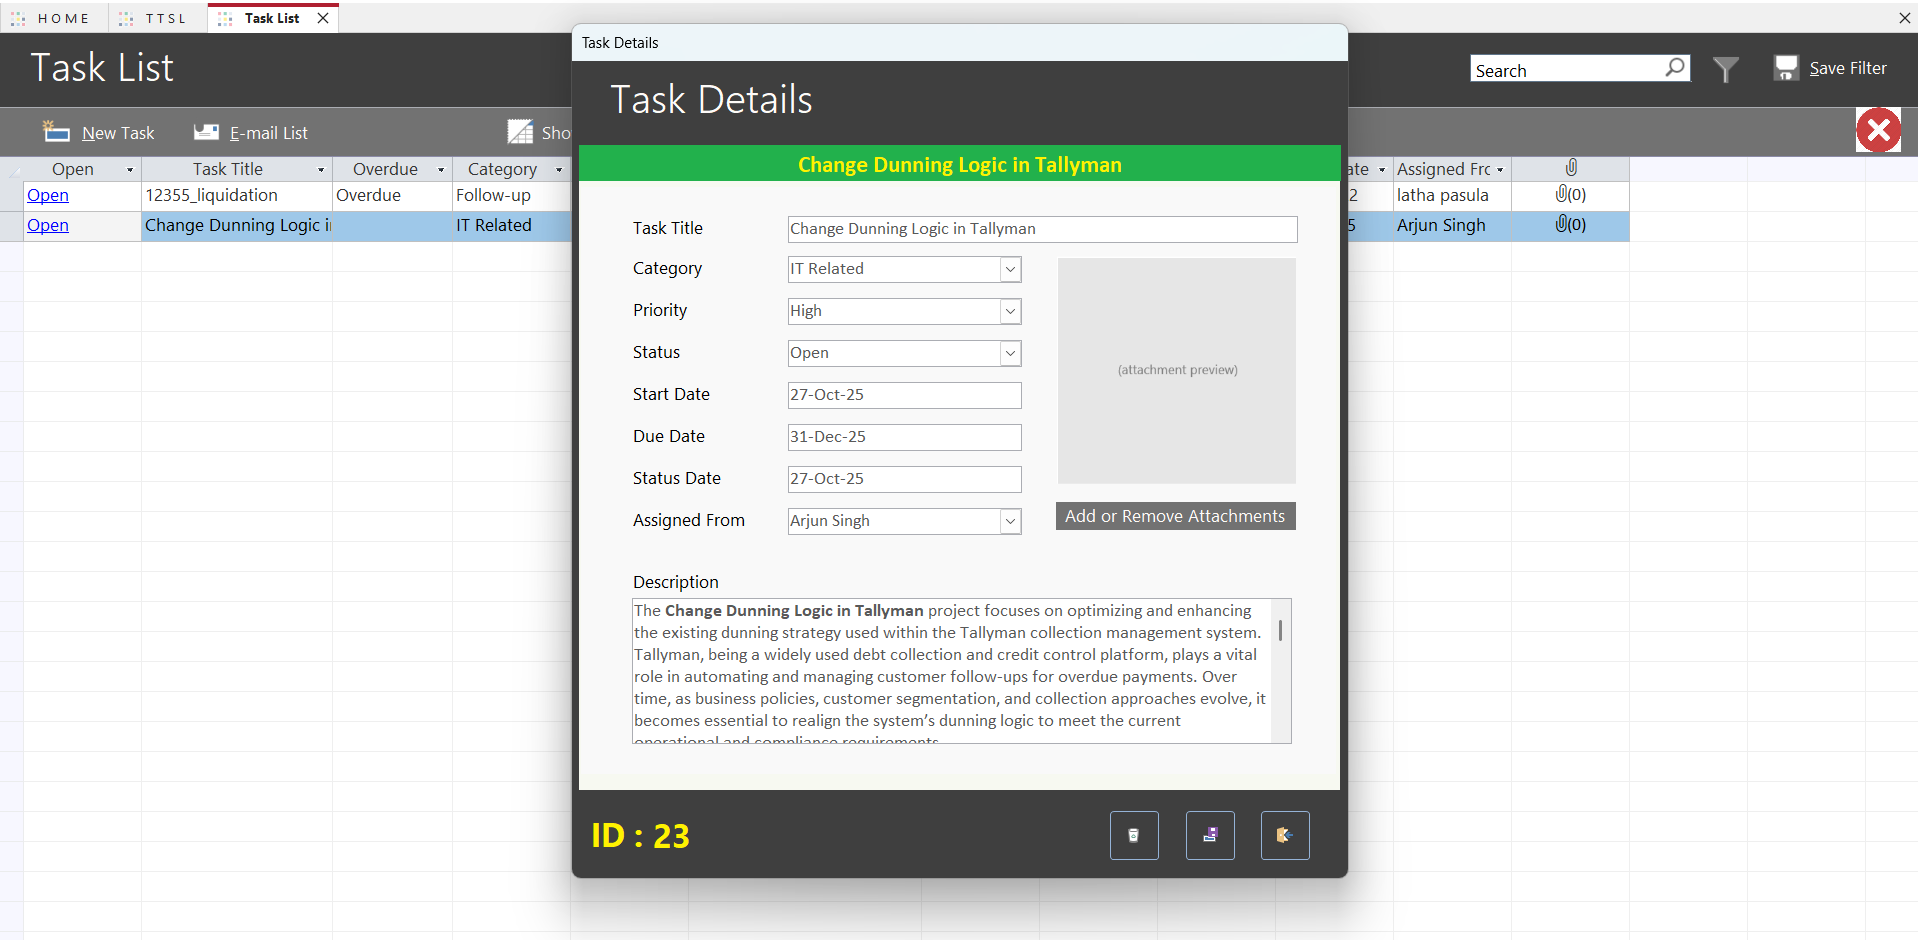Click the delete task trash icon
The height and width of the screenshot is (940, 1918).
tap(1133, 835)
